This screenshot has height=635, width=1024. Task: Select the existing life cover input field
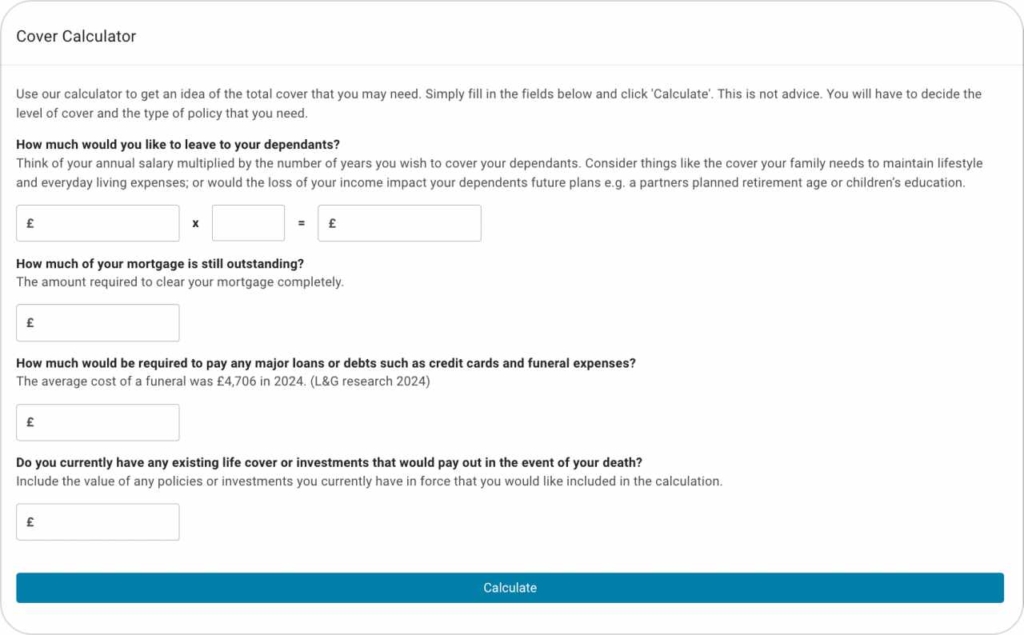(97, 521)
